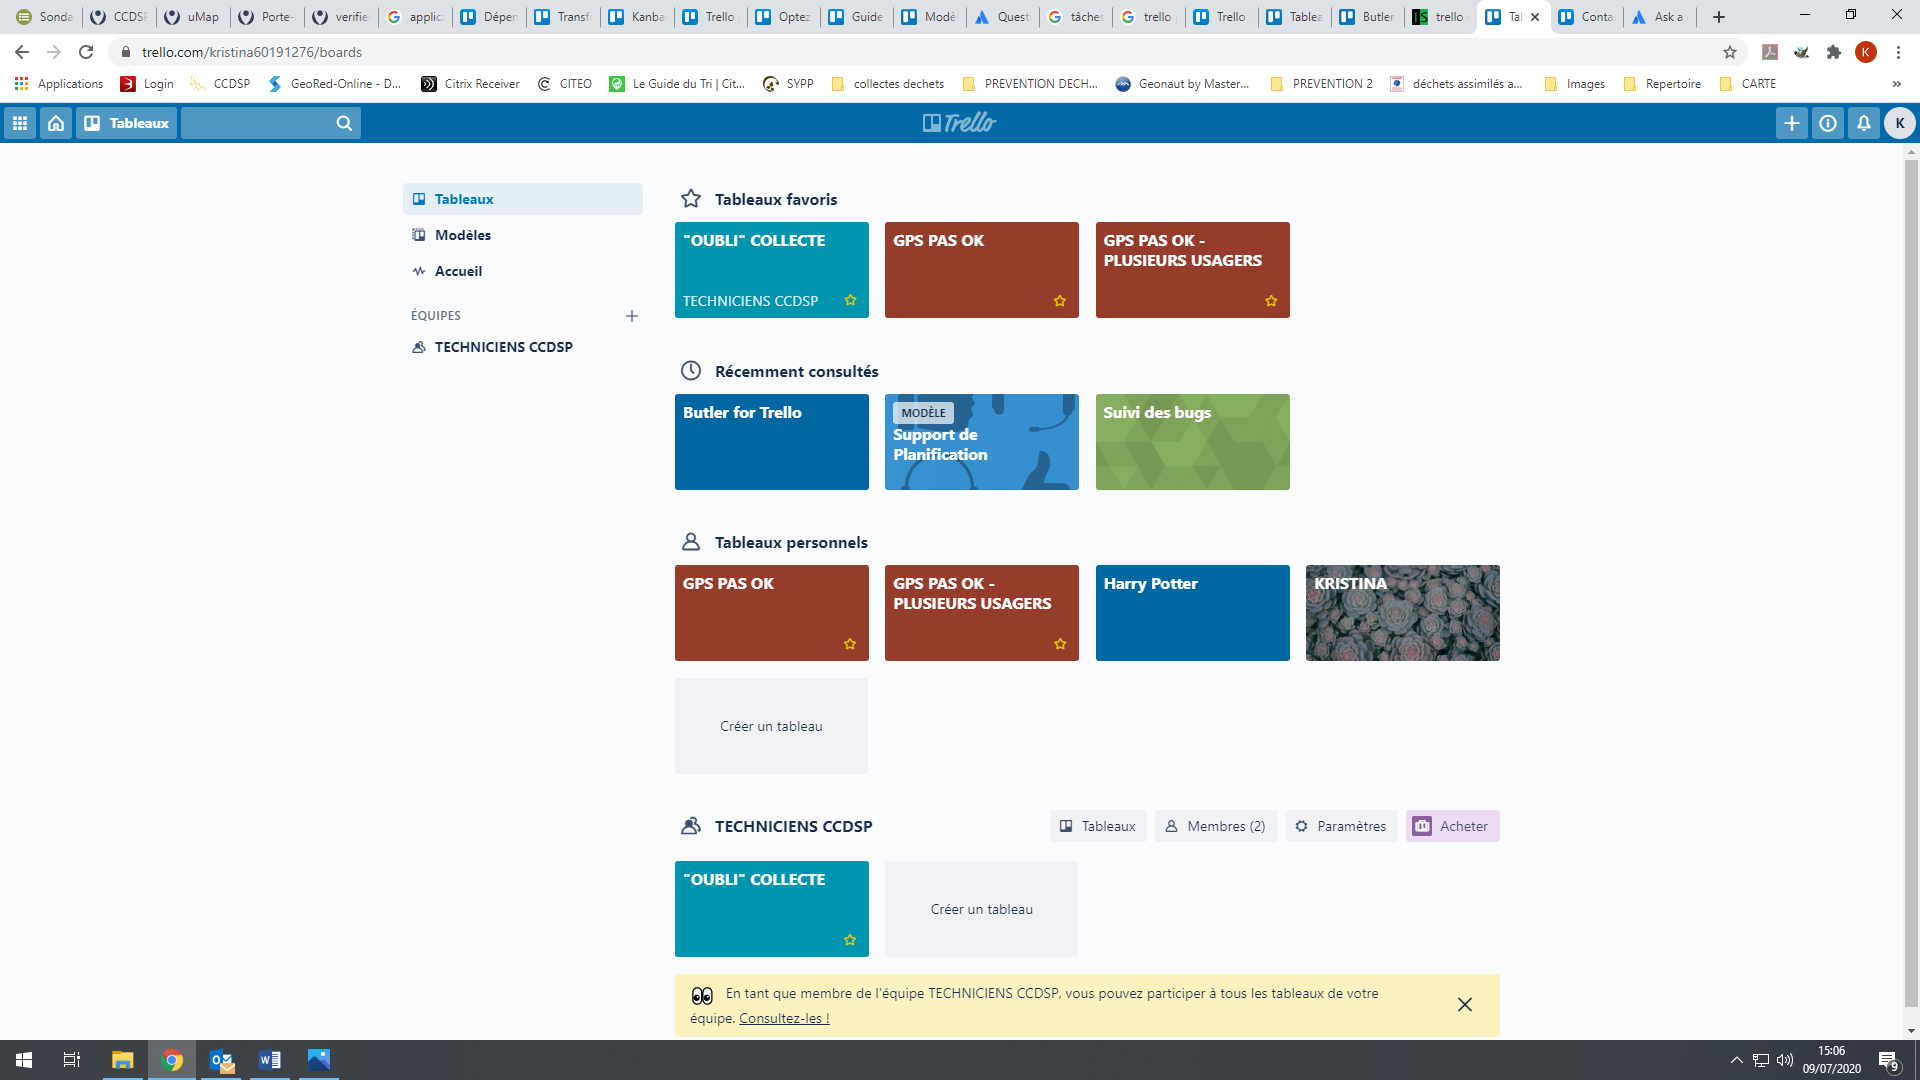Open Membres (2) for the team
Image resolution: width=1920 pixels, height=1080 pixels.
(1216, 826)
